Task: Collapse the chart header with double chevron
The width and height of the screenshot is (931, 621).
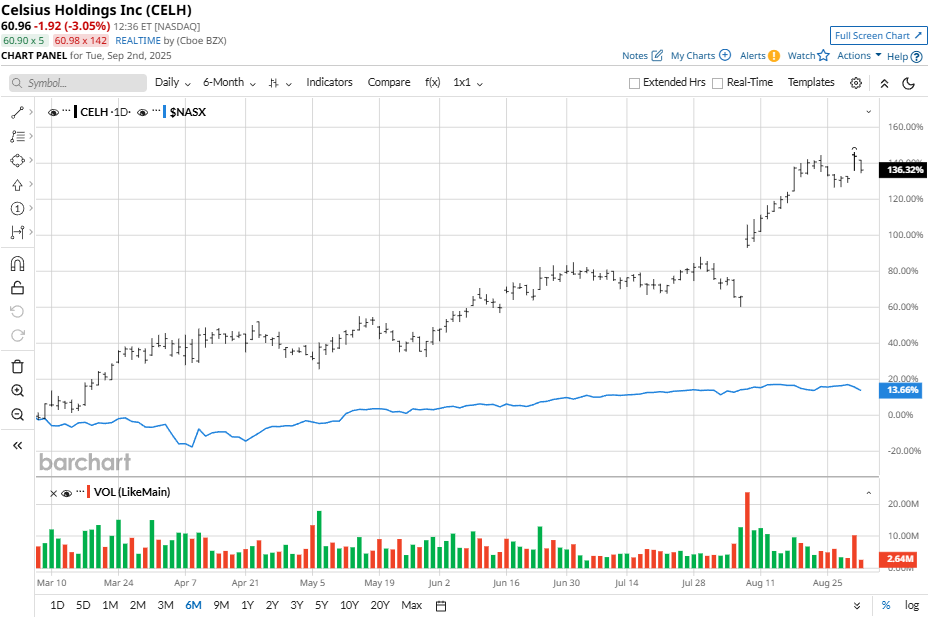Action: coord(884,83)
